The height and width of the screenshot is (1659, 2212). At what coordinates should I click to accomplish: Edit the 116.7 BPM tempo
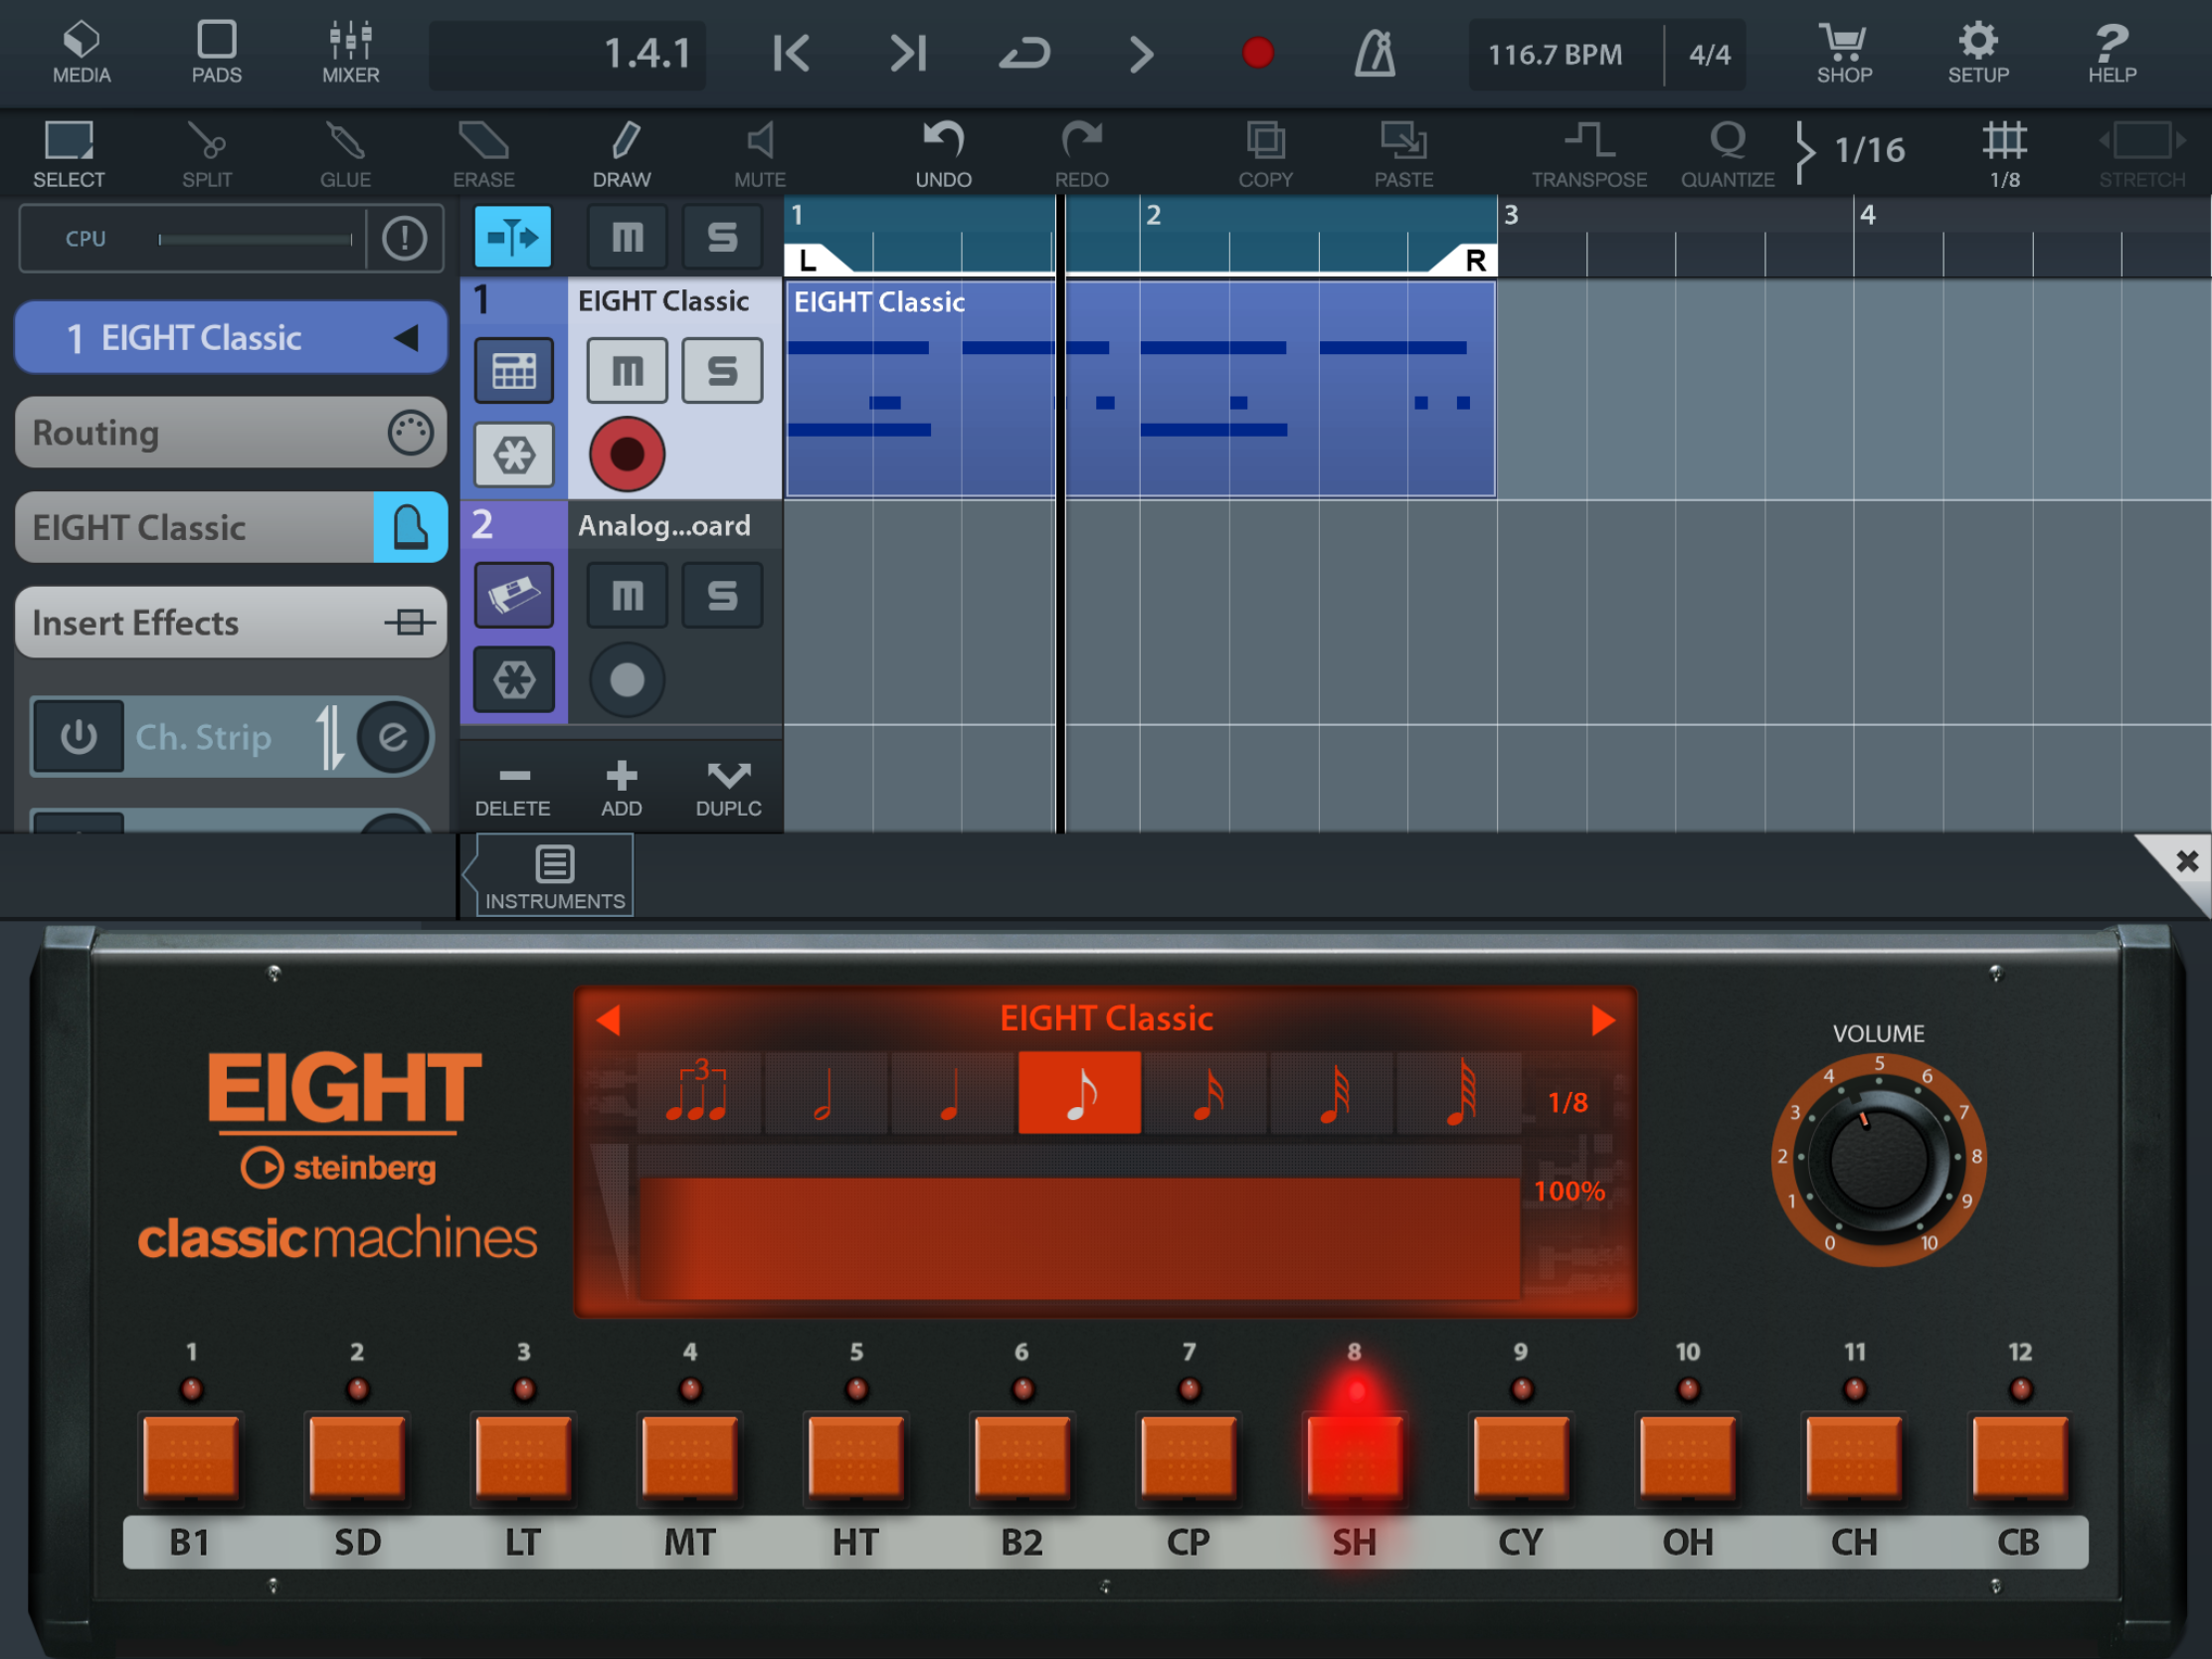pos(1556,55)
